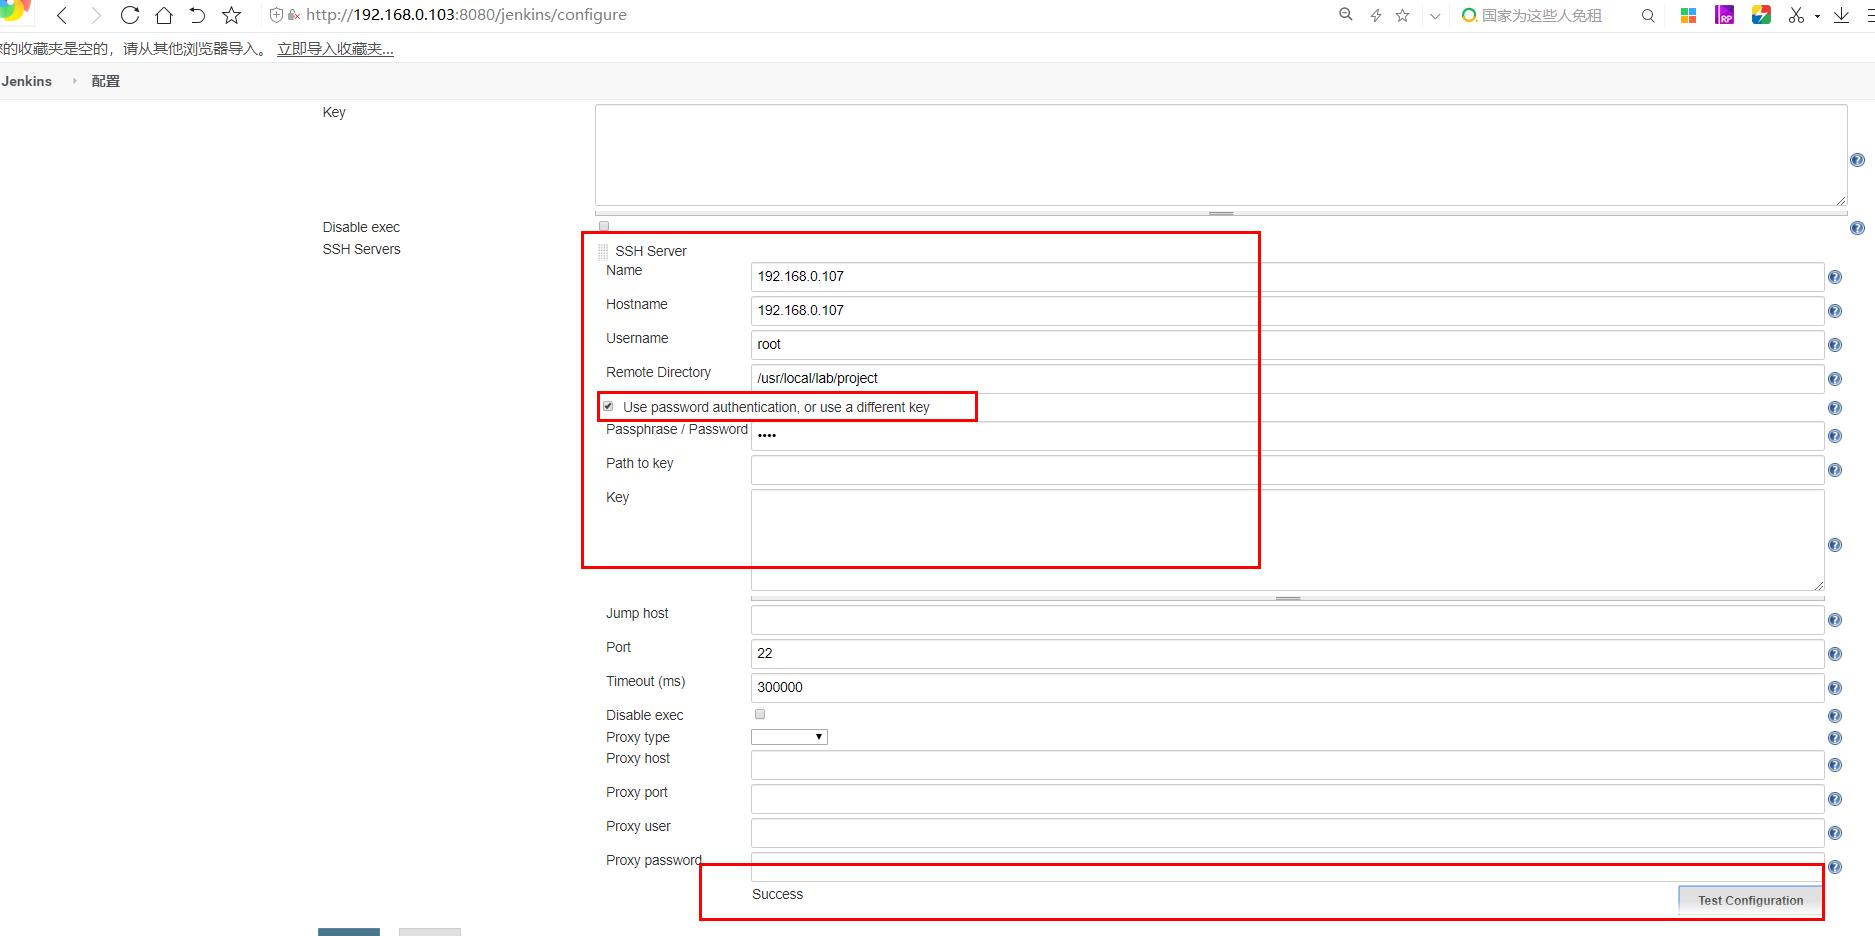Uncheck Use password authentication checkbox

pyautogui.click(x=608, y=406)
